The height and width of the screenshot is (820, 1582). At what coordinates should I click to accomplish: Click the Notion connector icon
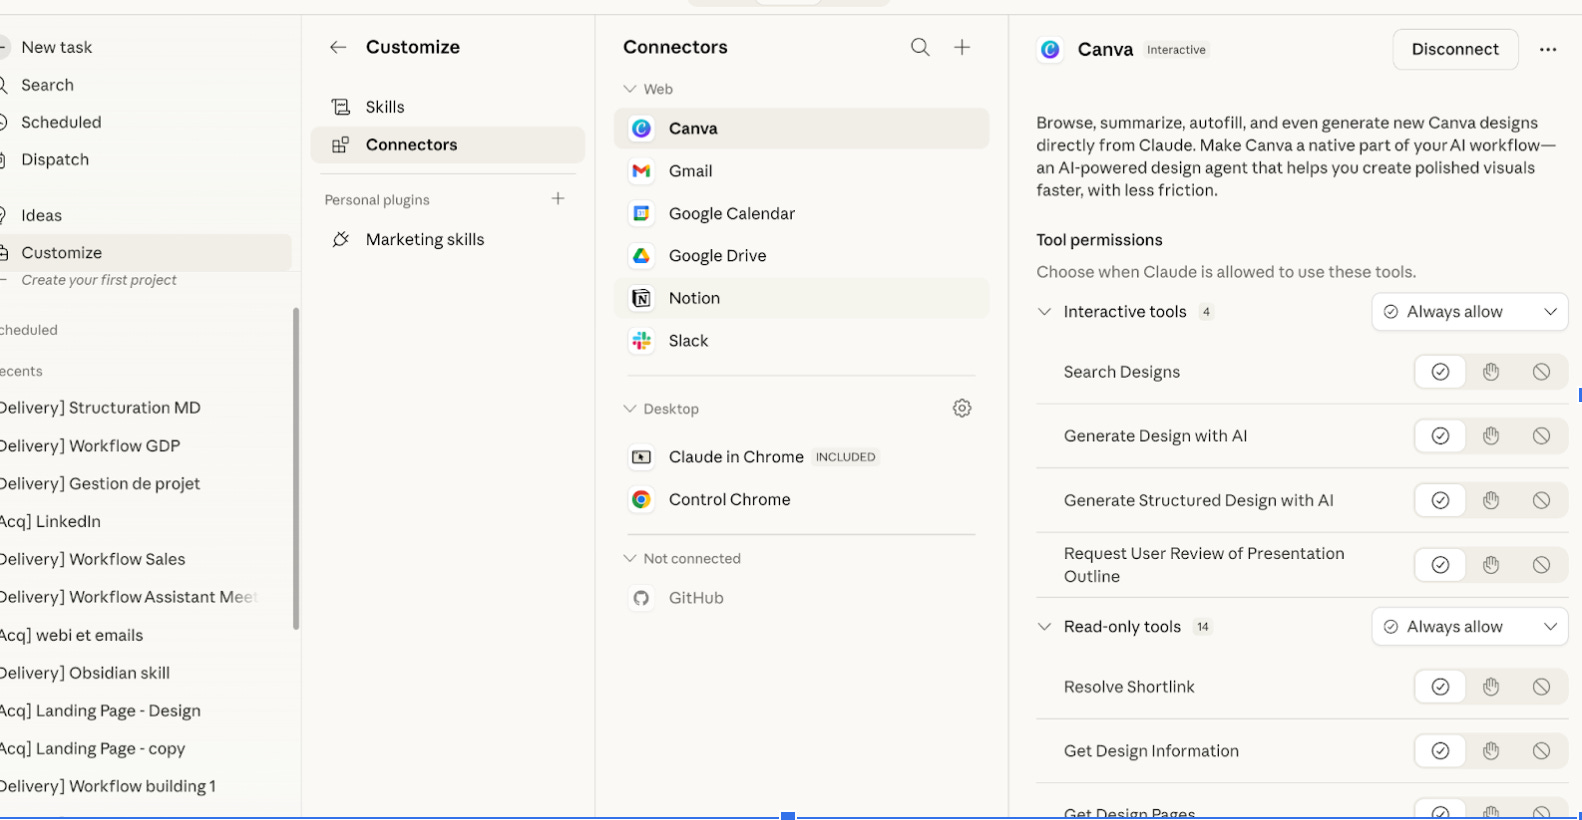tap(642, 298)
